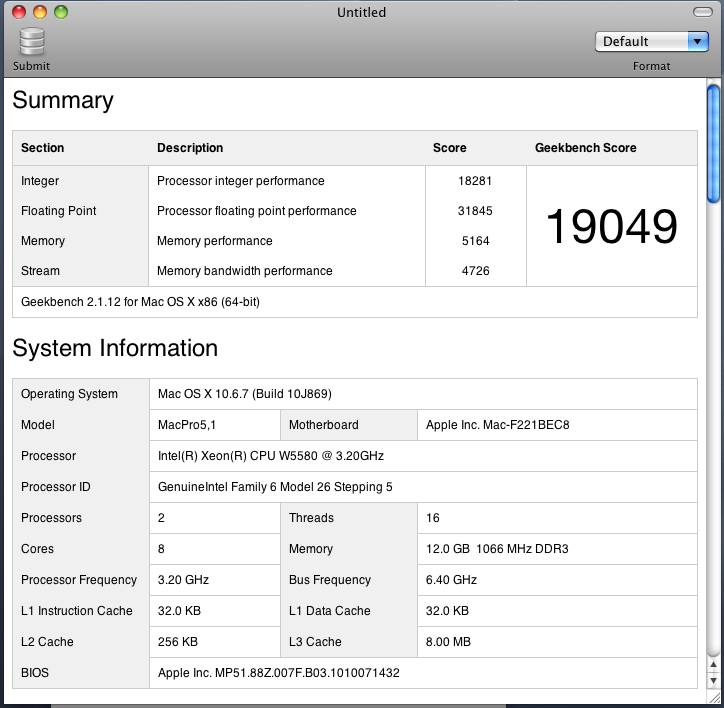Screen dimensions: 724x708
Task: Click the MacPro5,1 model value
Action: (x=187, y=424)
